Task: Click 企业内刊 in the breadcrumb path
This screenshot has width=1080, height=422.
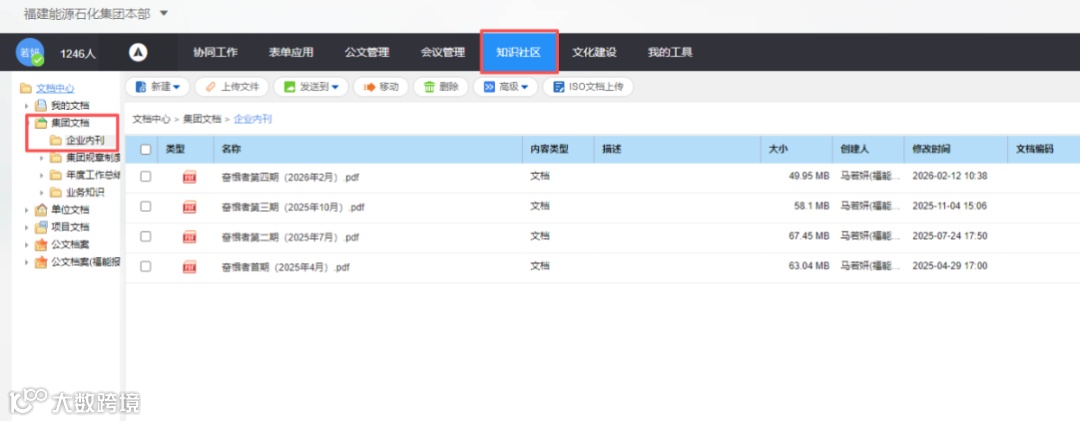Action: pos(253,119)
